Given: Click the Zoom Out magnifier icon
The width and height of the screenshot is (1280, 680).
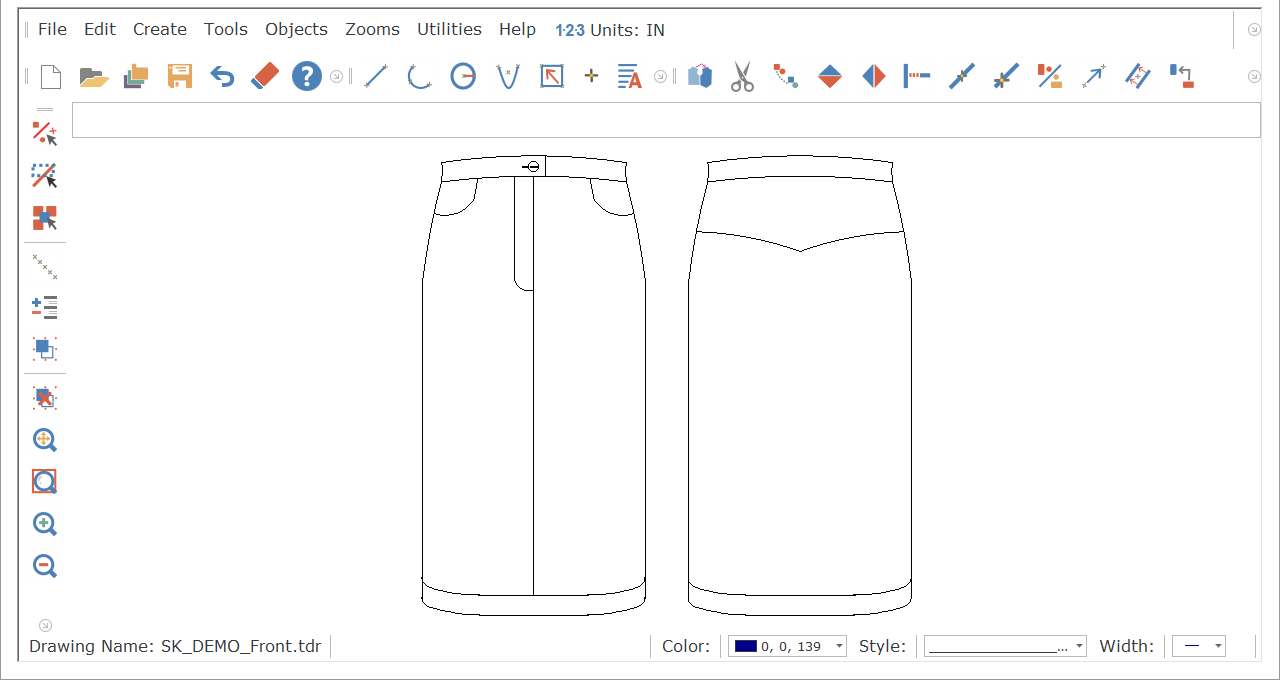Looking at the screenshot, I should [x=44, y=566].
